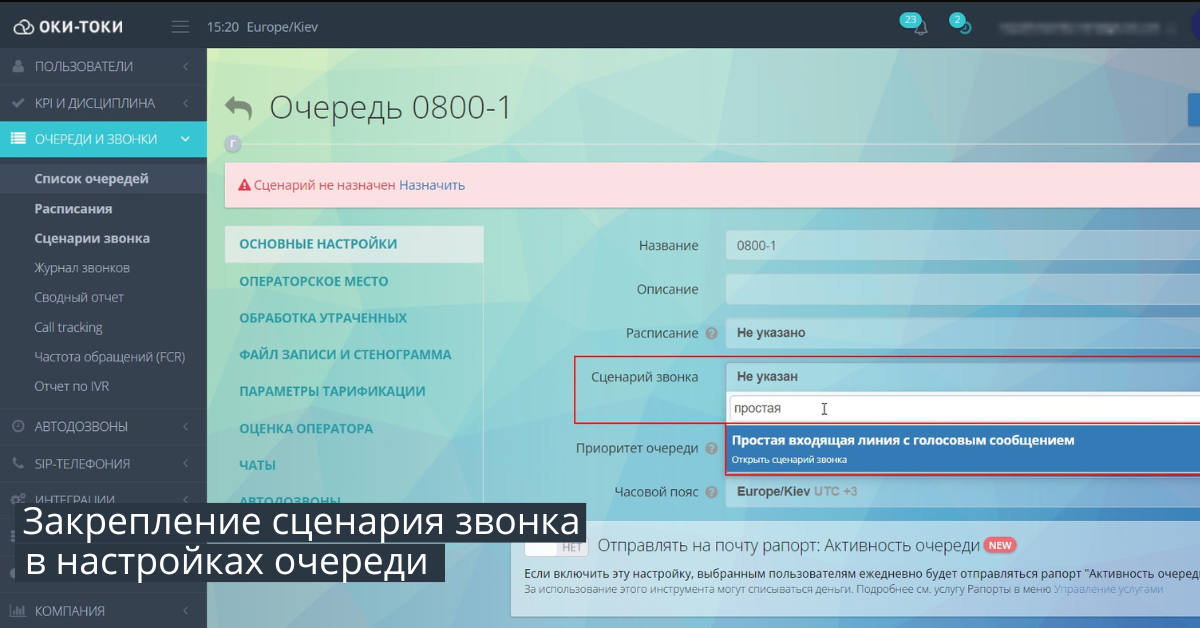The width and height of the screenshot is (1200, 628).
Task: Click the scenario search field containing простая
Action: [850, 408]
